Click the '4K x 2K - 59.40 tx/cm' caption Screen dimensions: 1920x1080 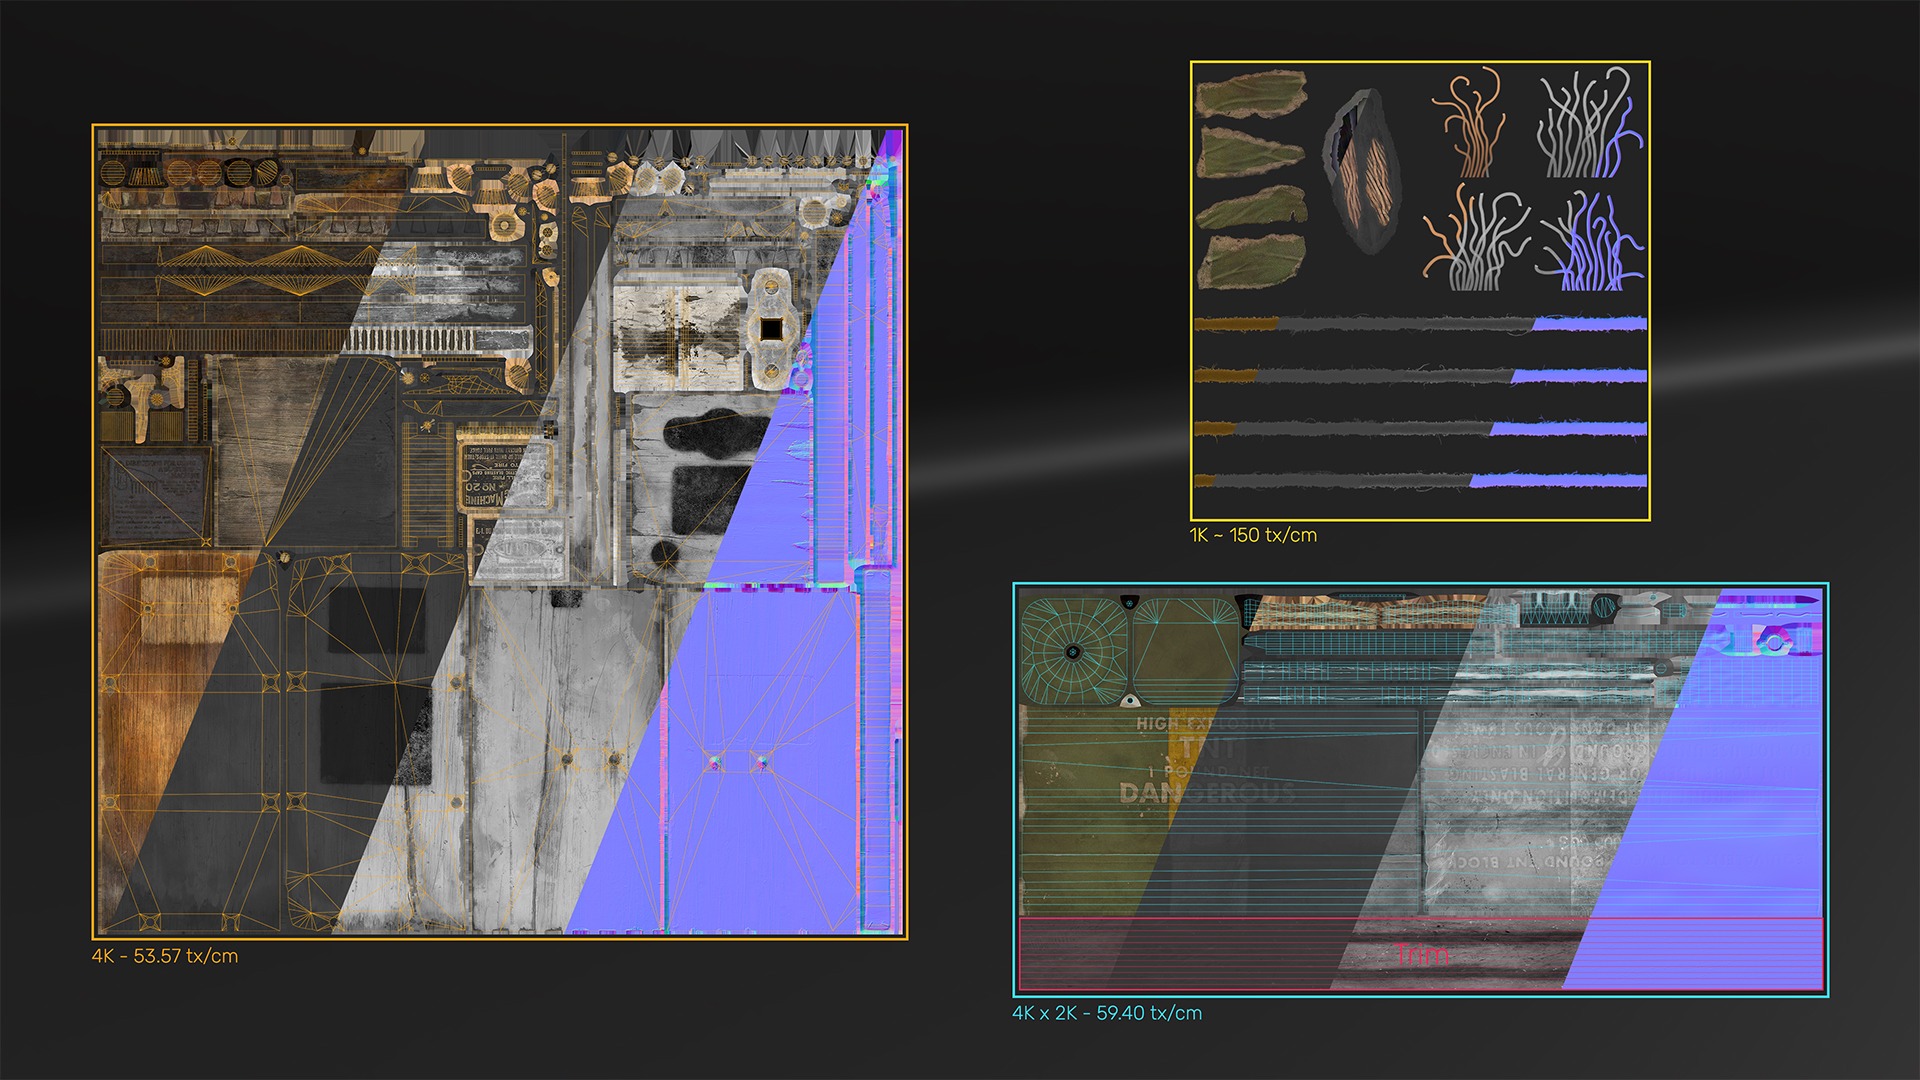coord(1107,1013)
